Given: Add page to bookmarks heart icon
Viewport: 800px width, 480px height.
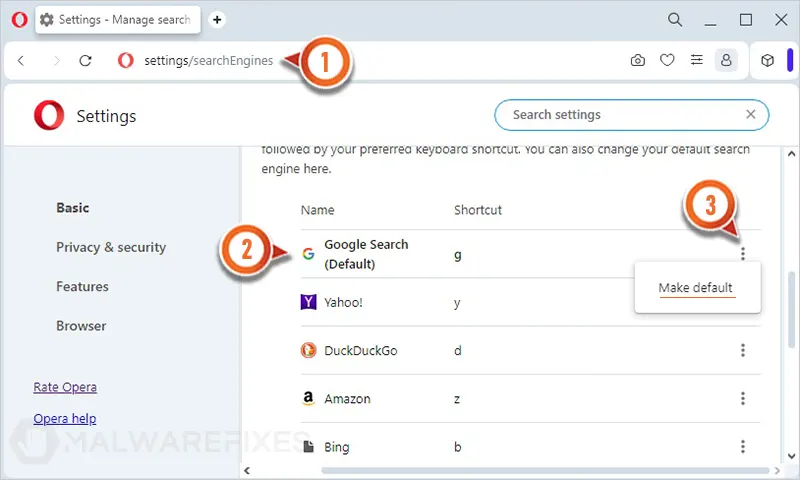Looking at the screenshot, I should [667, 60].
